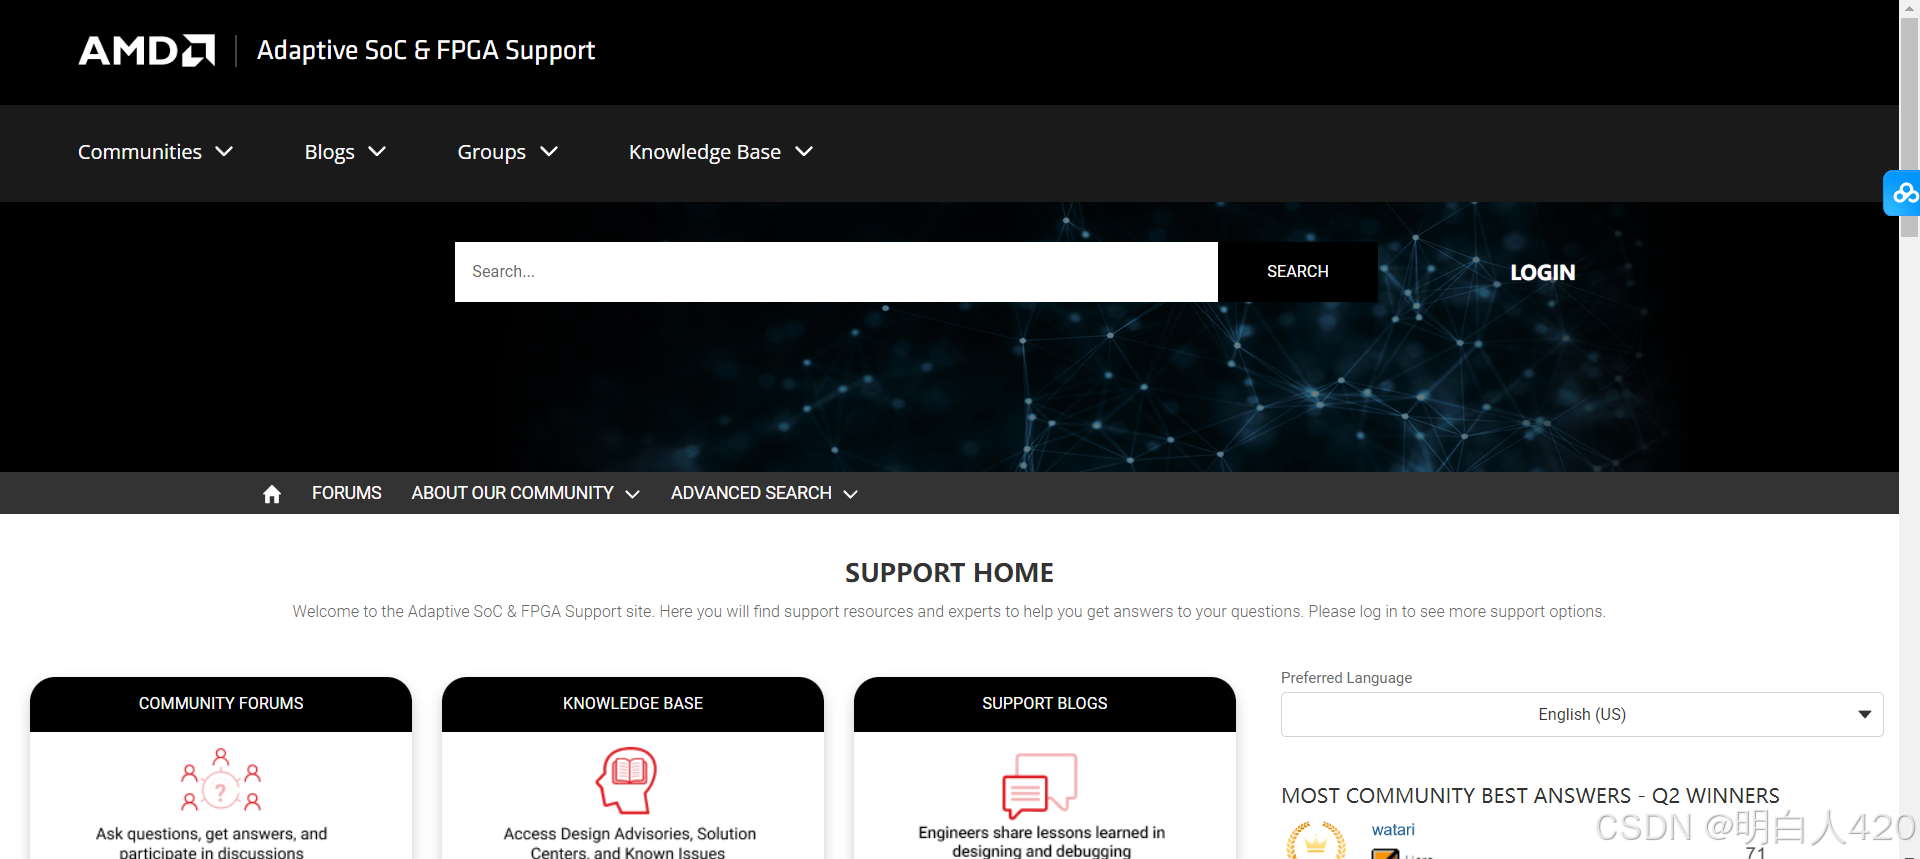Expand the Knowledge Base top menu
Viewport: 1920px width, 859px height.
721,152
